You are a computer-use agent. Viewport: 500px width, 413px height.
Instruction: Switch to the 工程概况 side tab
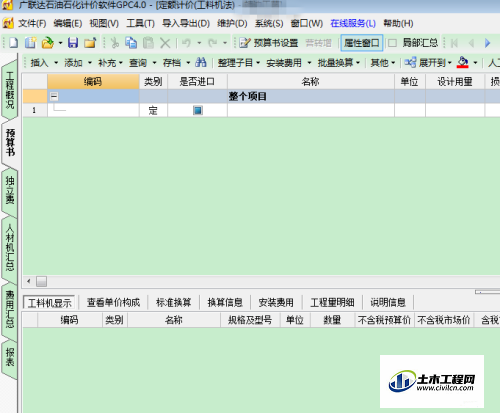(10, 90)
